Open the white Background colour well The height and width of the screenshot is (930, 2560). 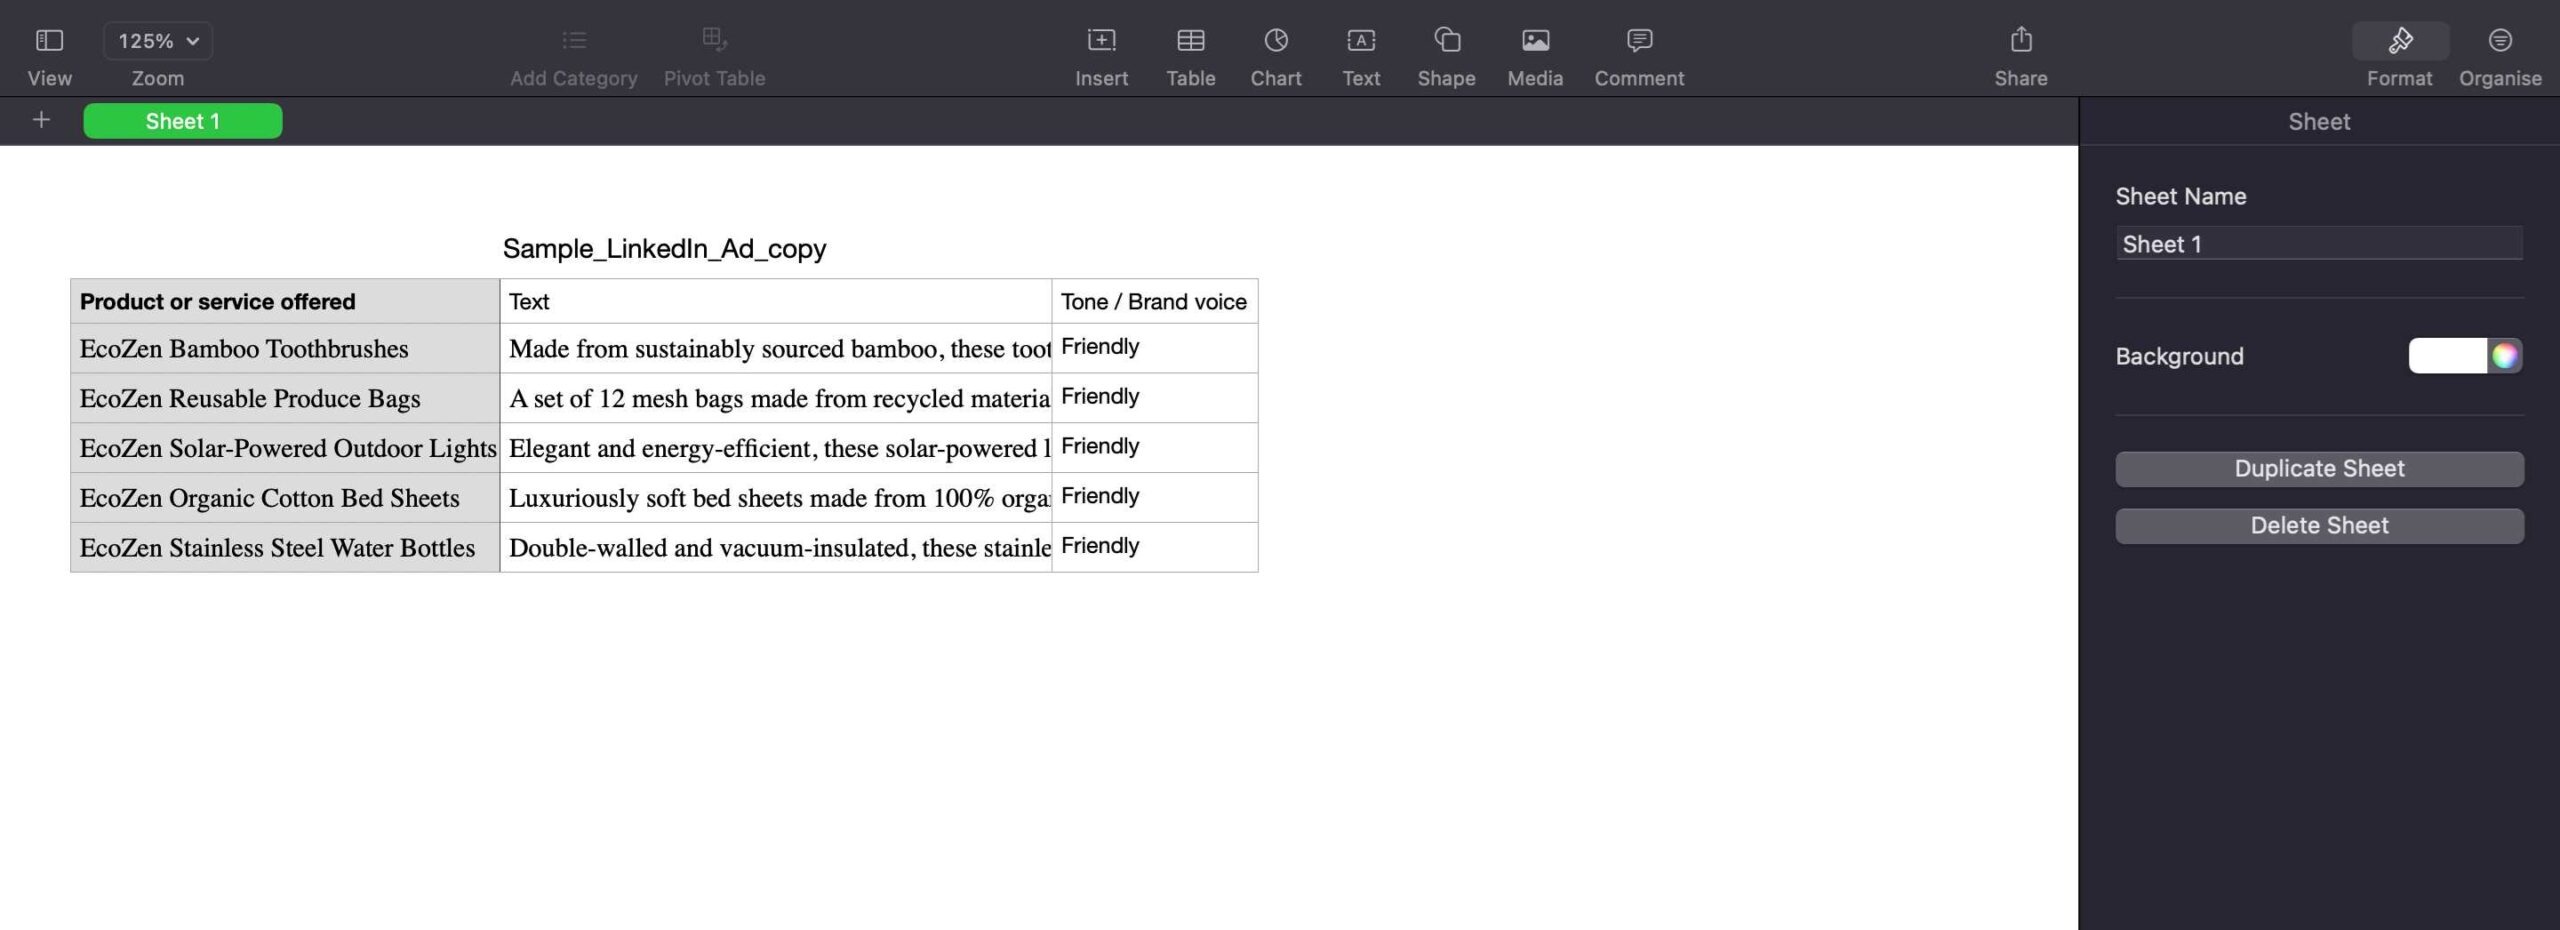[x=2447, y=356]
